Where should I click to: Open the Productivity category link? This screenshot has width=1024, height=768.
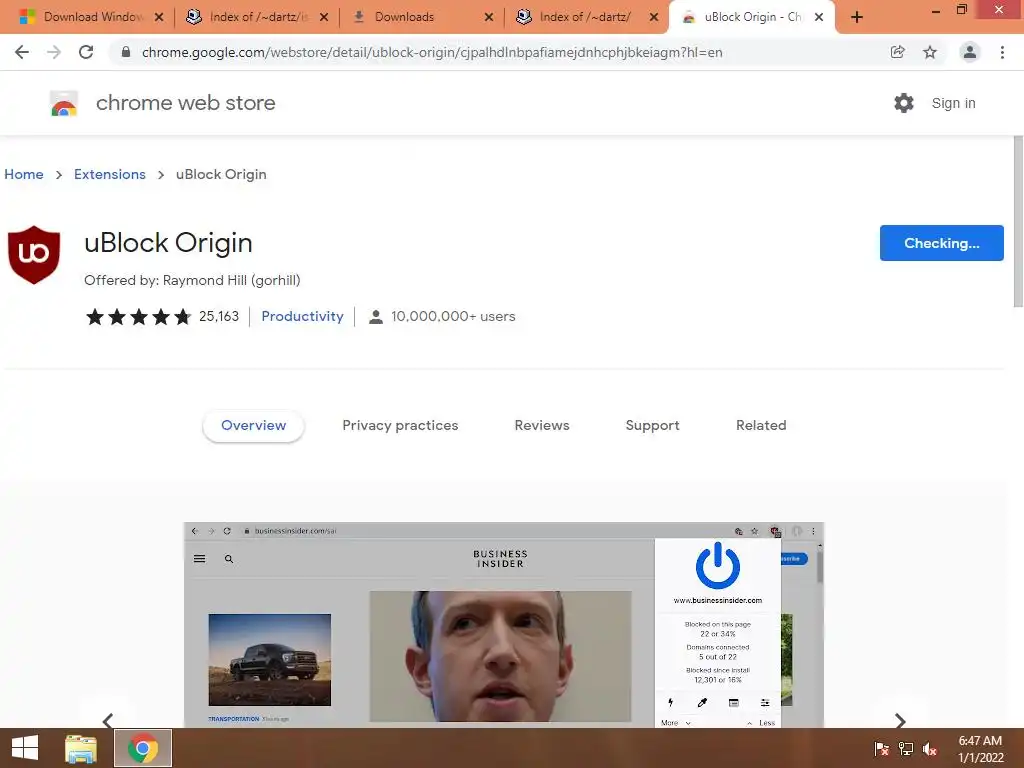pyautogui.click(x=302, y=316)
